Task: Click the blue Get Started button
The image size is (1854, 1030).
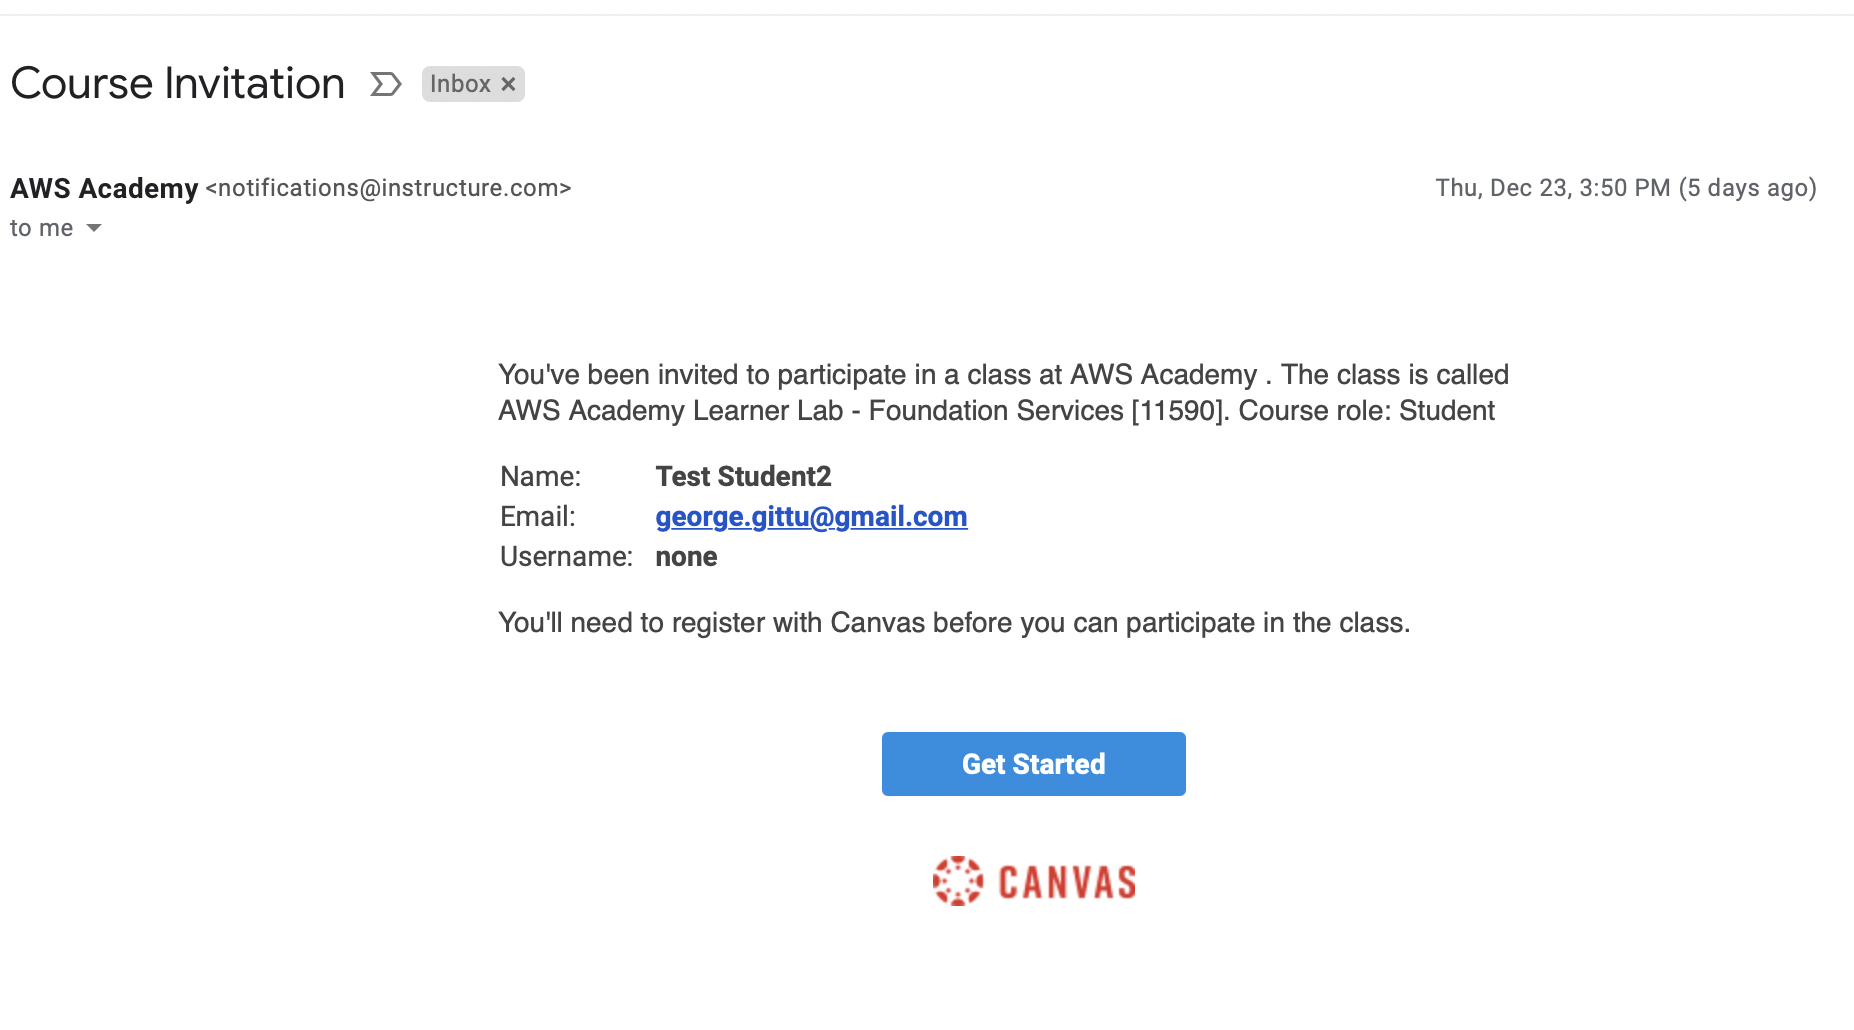Action: [x=1033, y=764]
